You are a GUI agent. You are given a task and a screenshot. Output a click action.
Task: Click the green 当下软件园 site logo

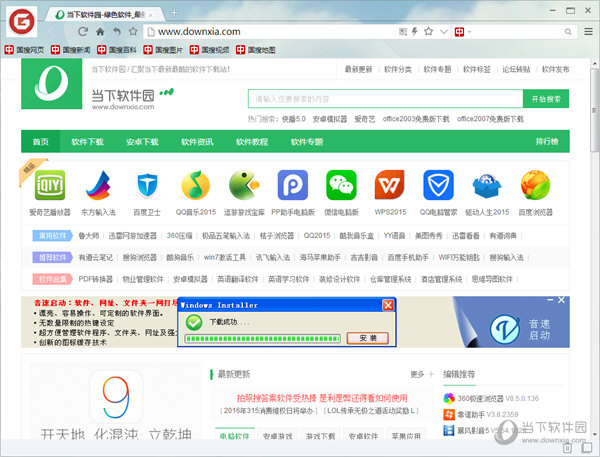(x=52, y=83)
